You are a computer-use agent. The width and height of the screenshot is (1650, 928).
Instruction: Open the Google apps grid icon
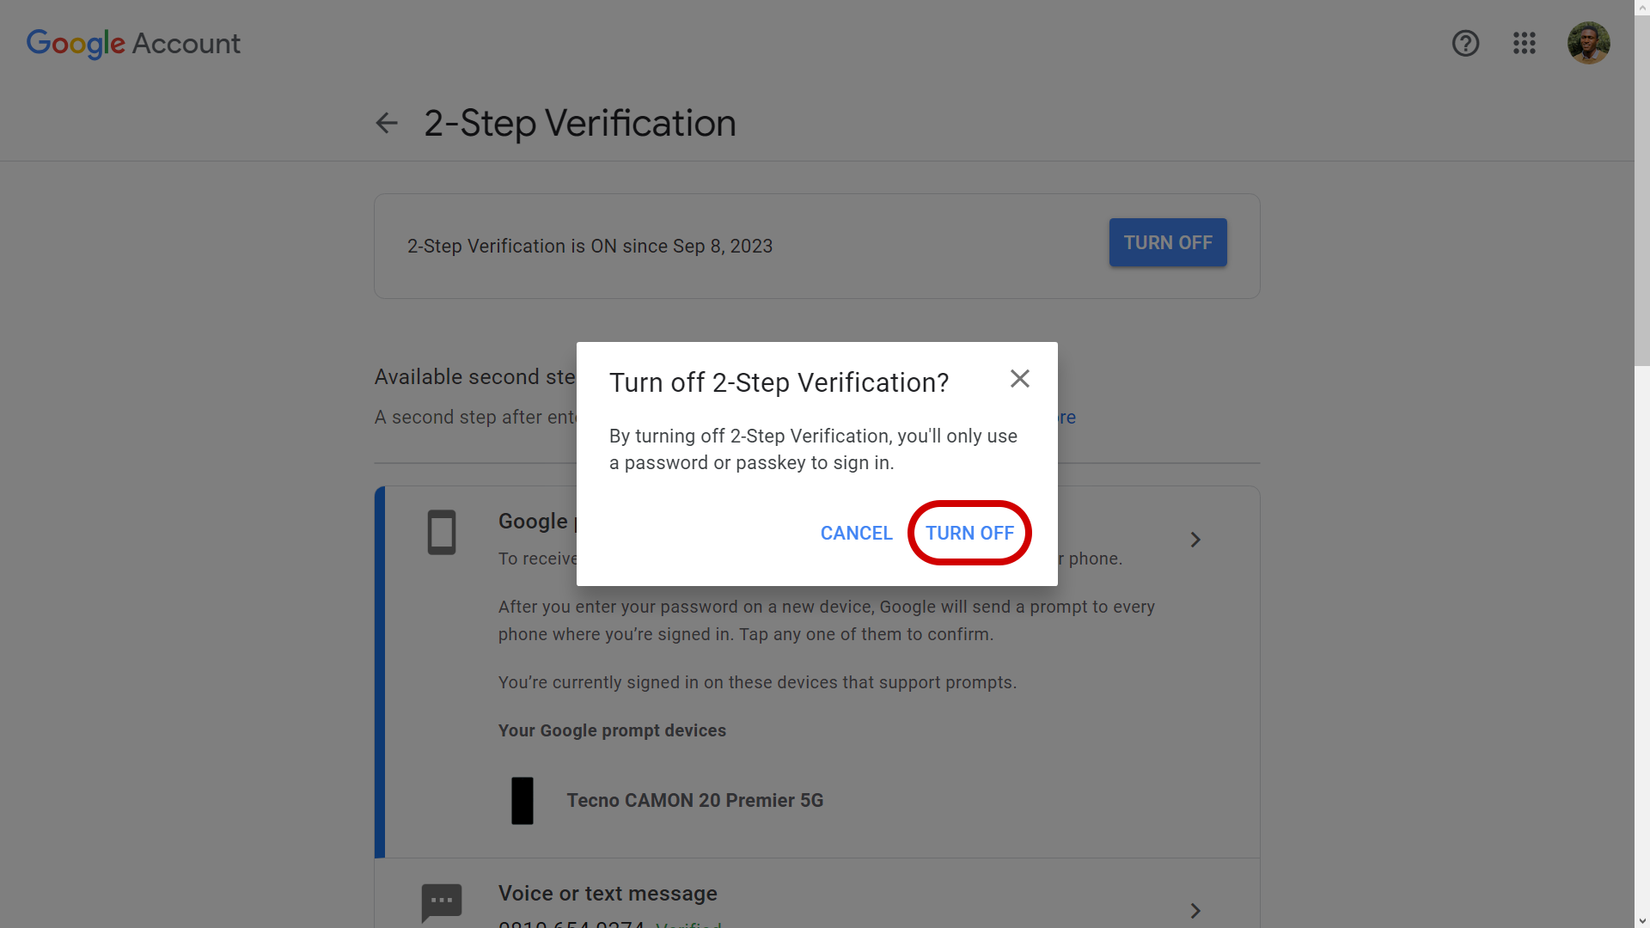[x=1524, y=43]
